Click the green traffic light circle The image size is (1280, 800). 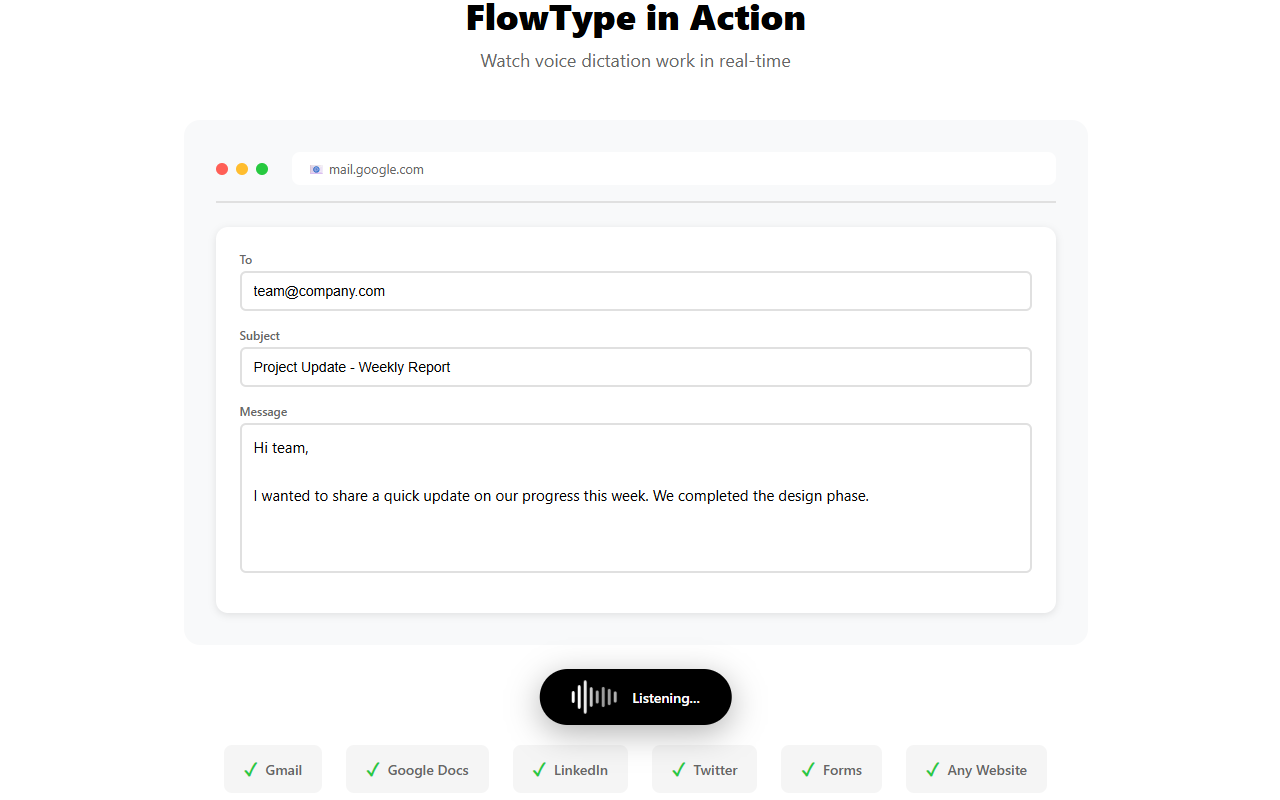262,169
